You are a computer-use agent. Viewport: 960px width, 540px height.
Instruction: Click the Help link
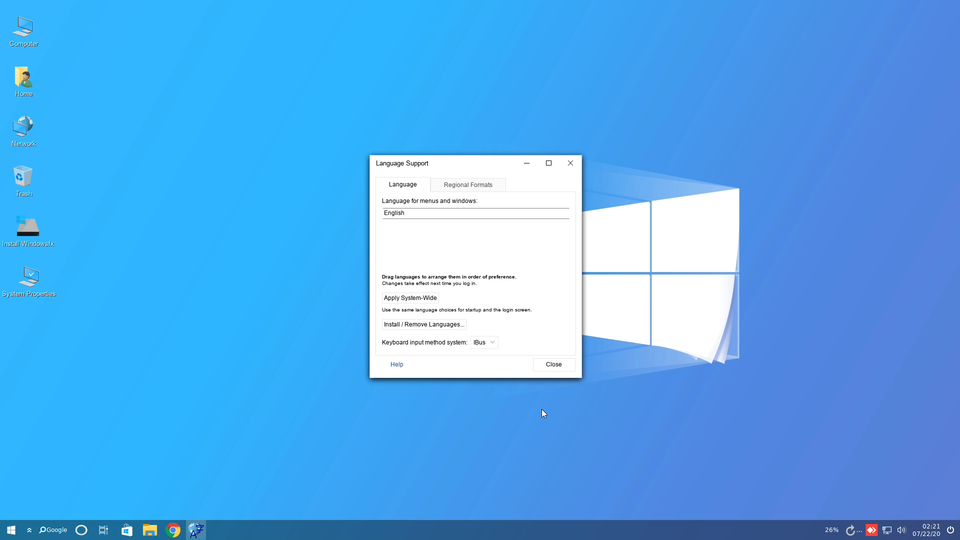tap(397, 364)
